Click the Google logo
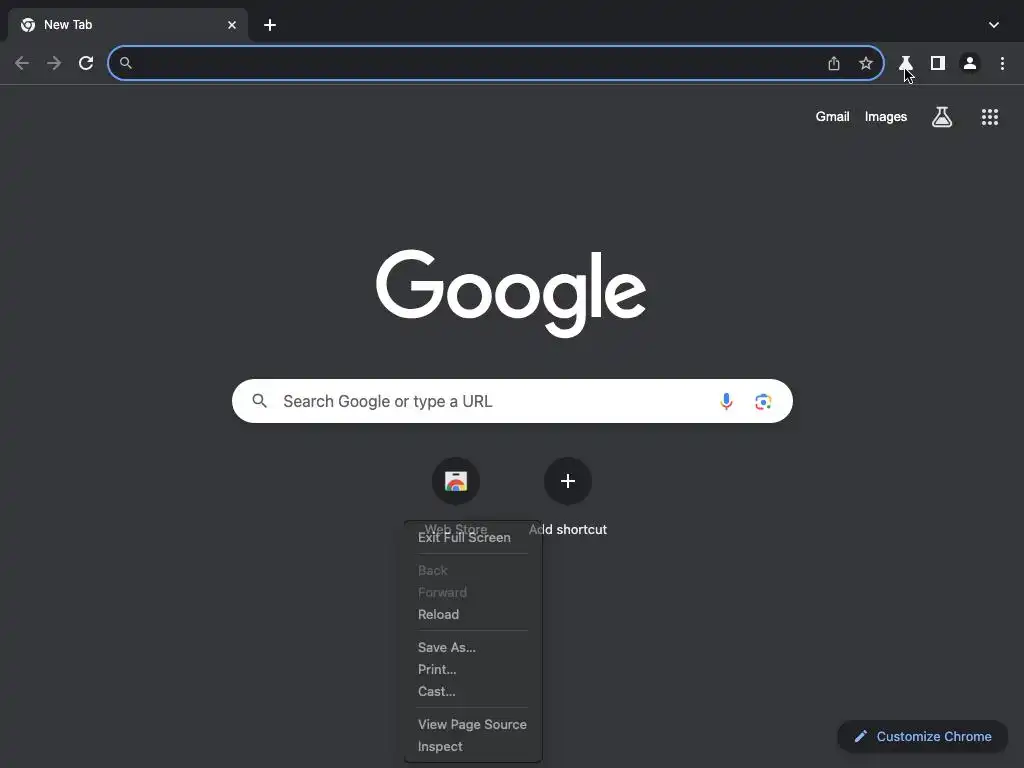This screenshot has width=1024, height=768. pos(511,293)
